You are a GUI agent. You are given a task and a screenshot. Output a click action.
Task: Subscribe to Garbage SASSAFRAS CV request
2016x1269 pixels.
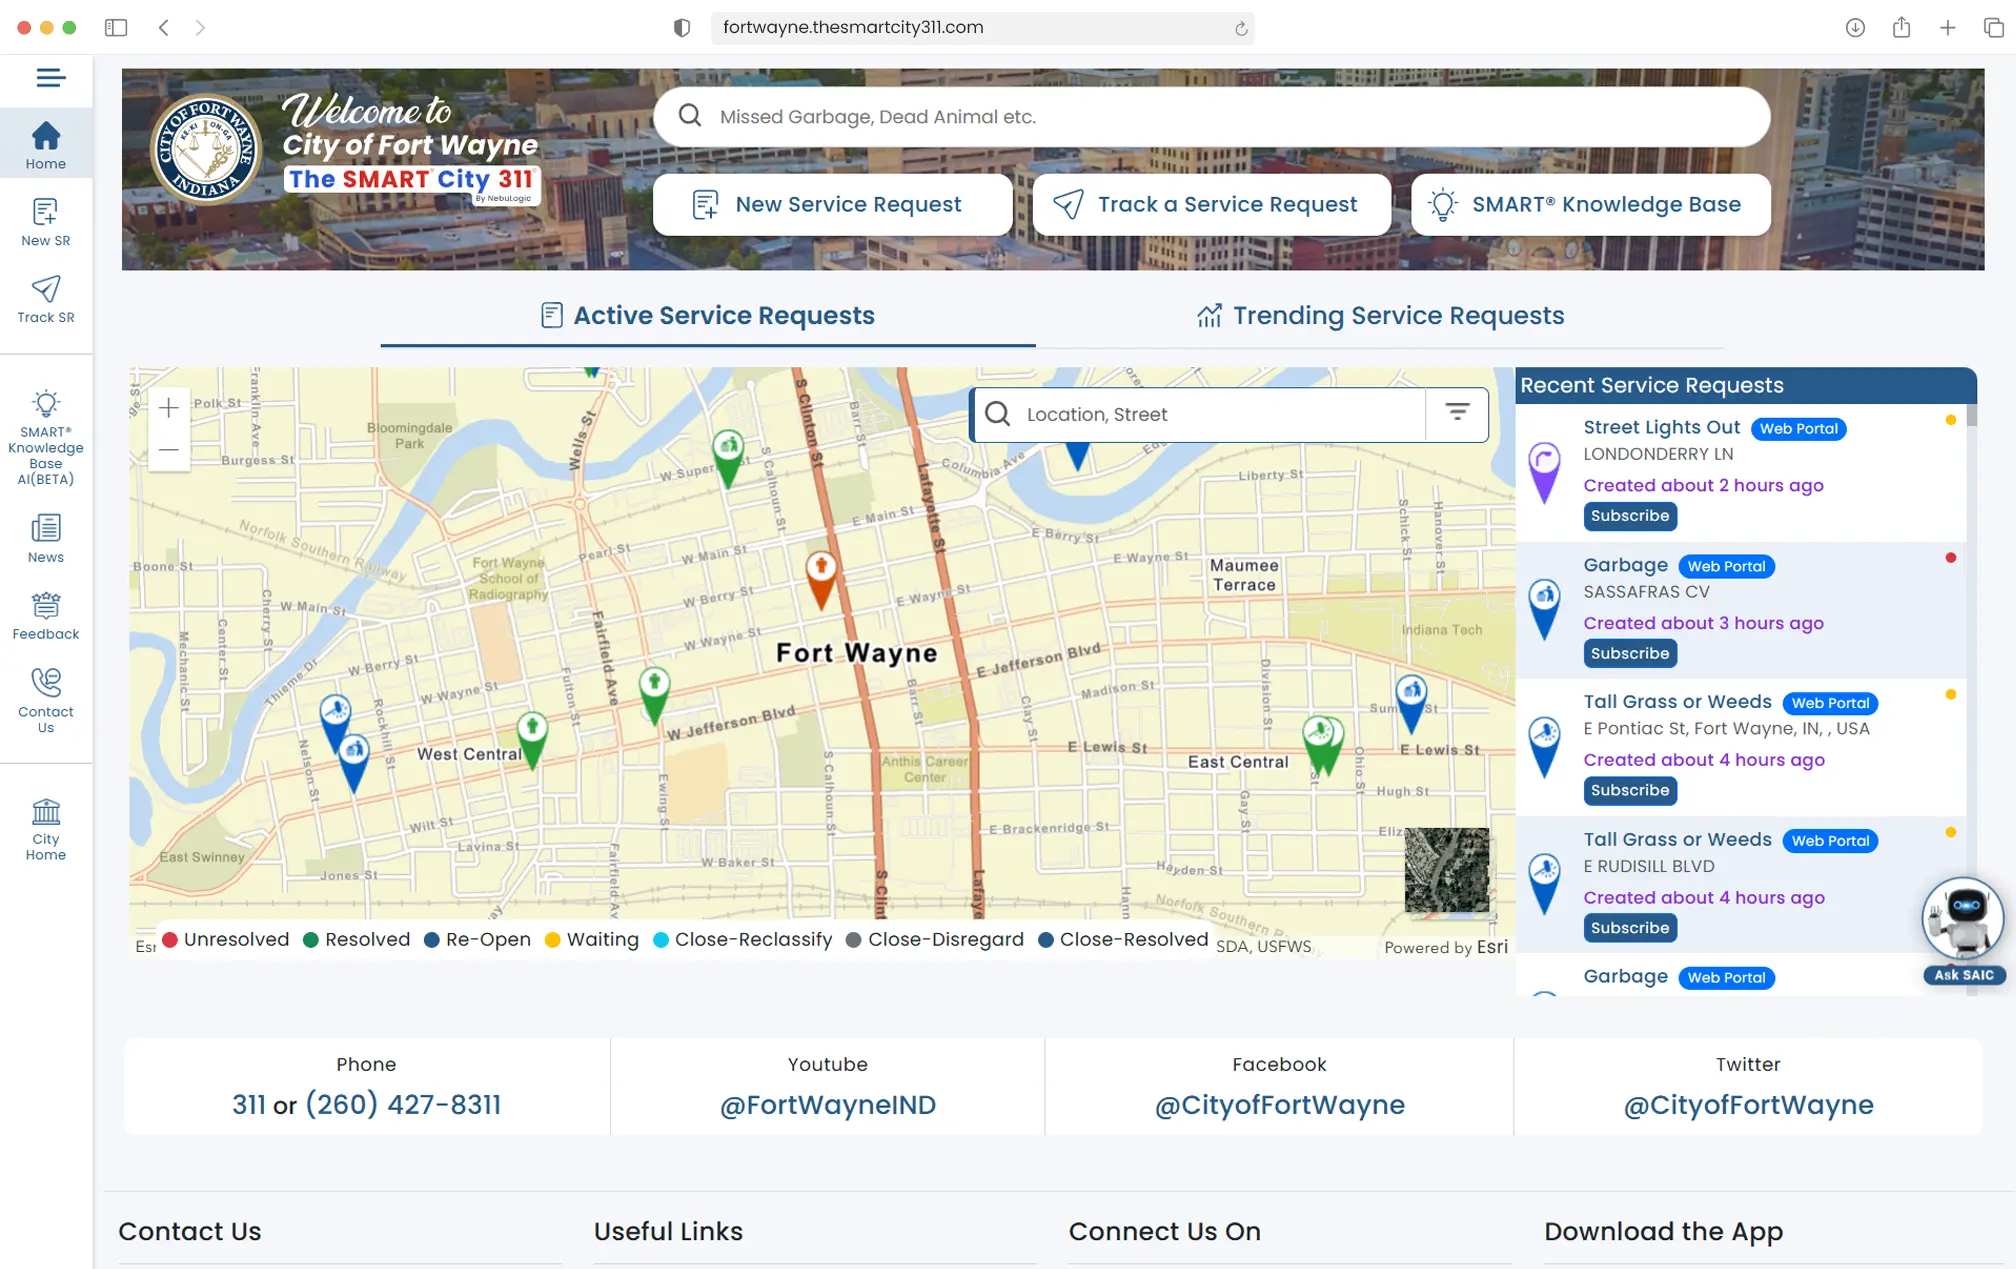(1630, 653)
